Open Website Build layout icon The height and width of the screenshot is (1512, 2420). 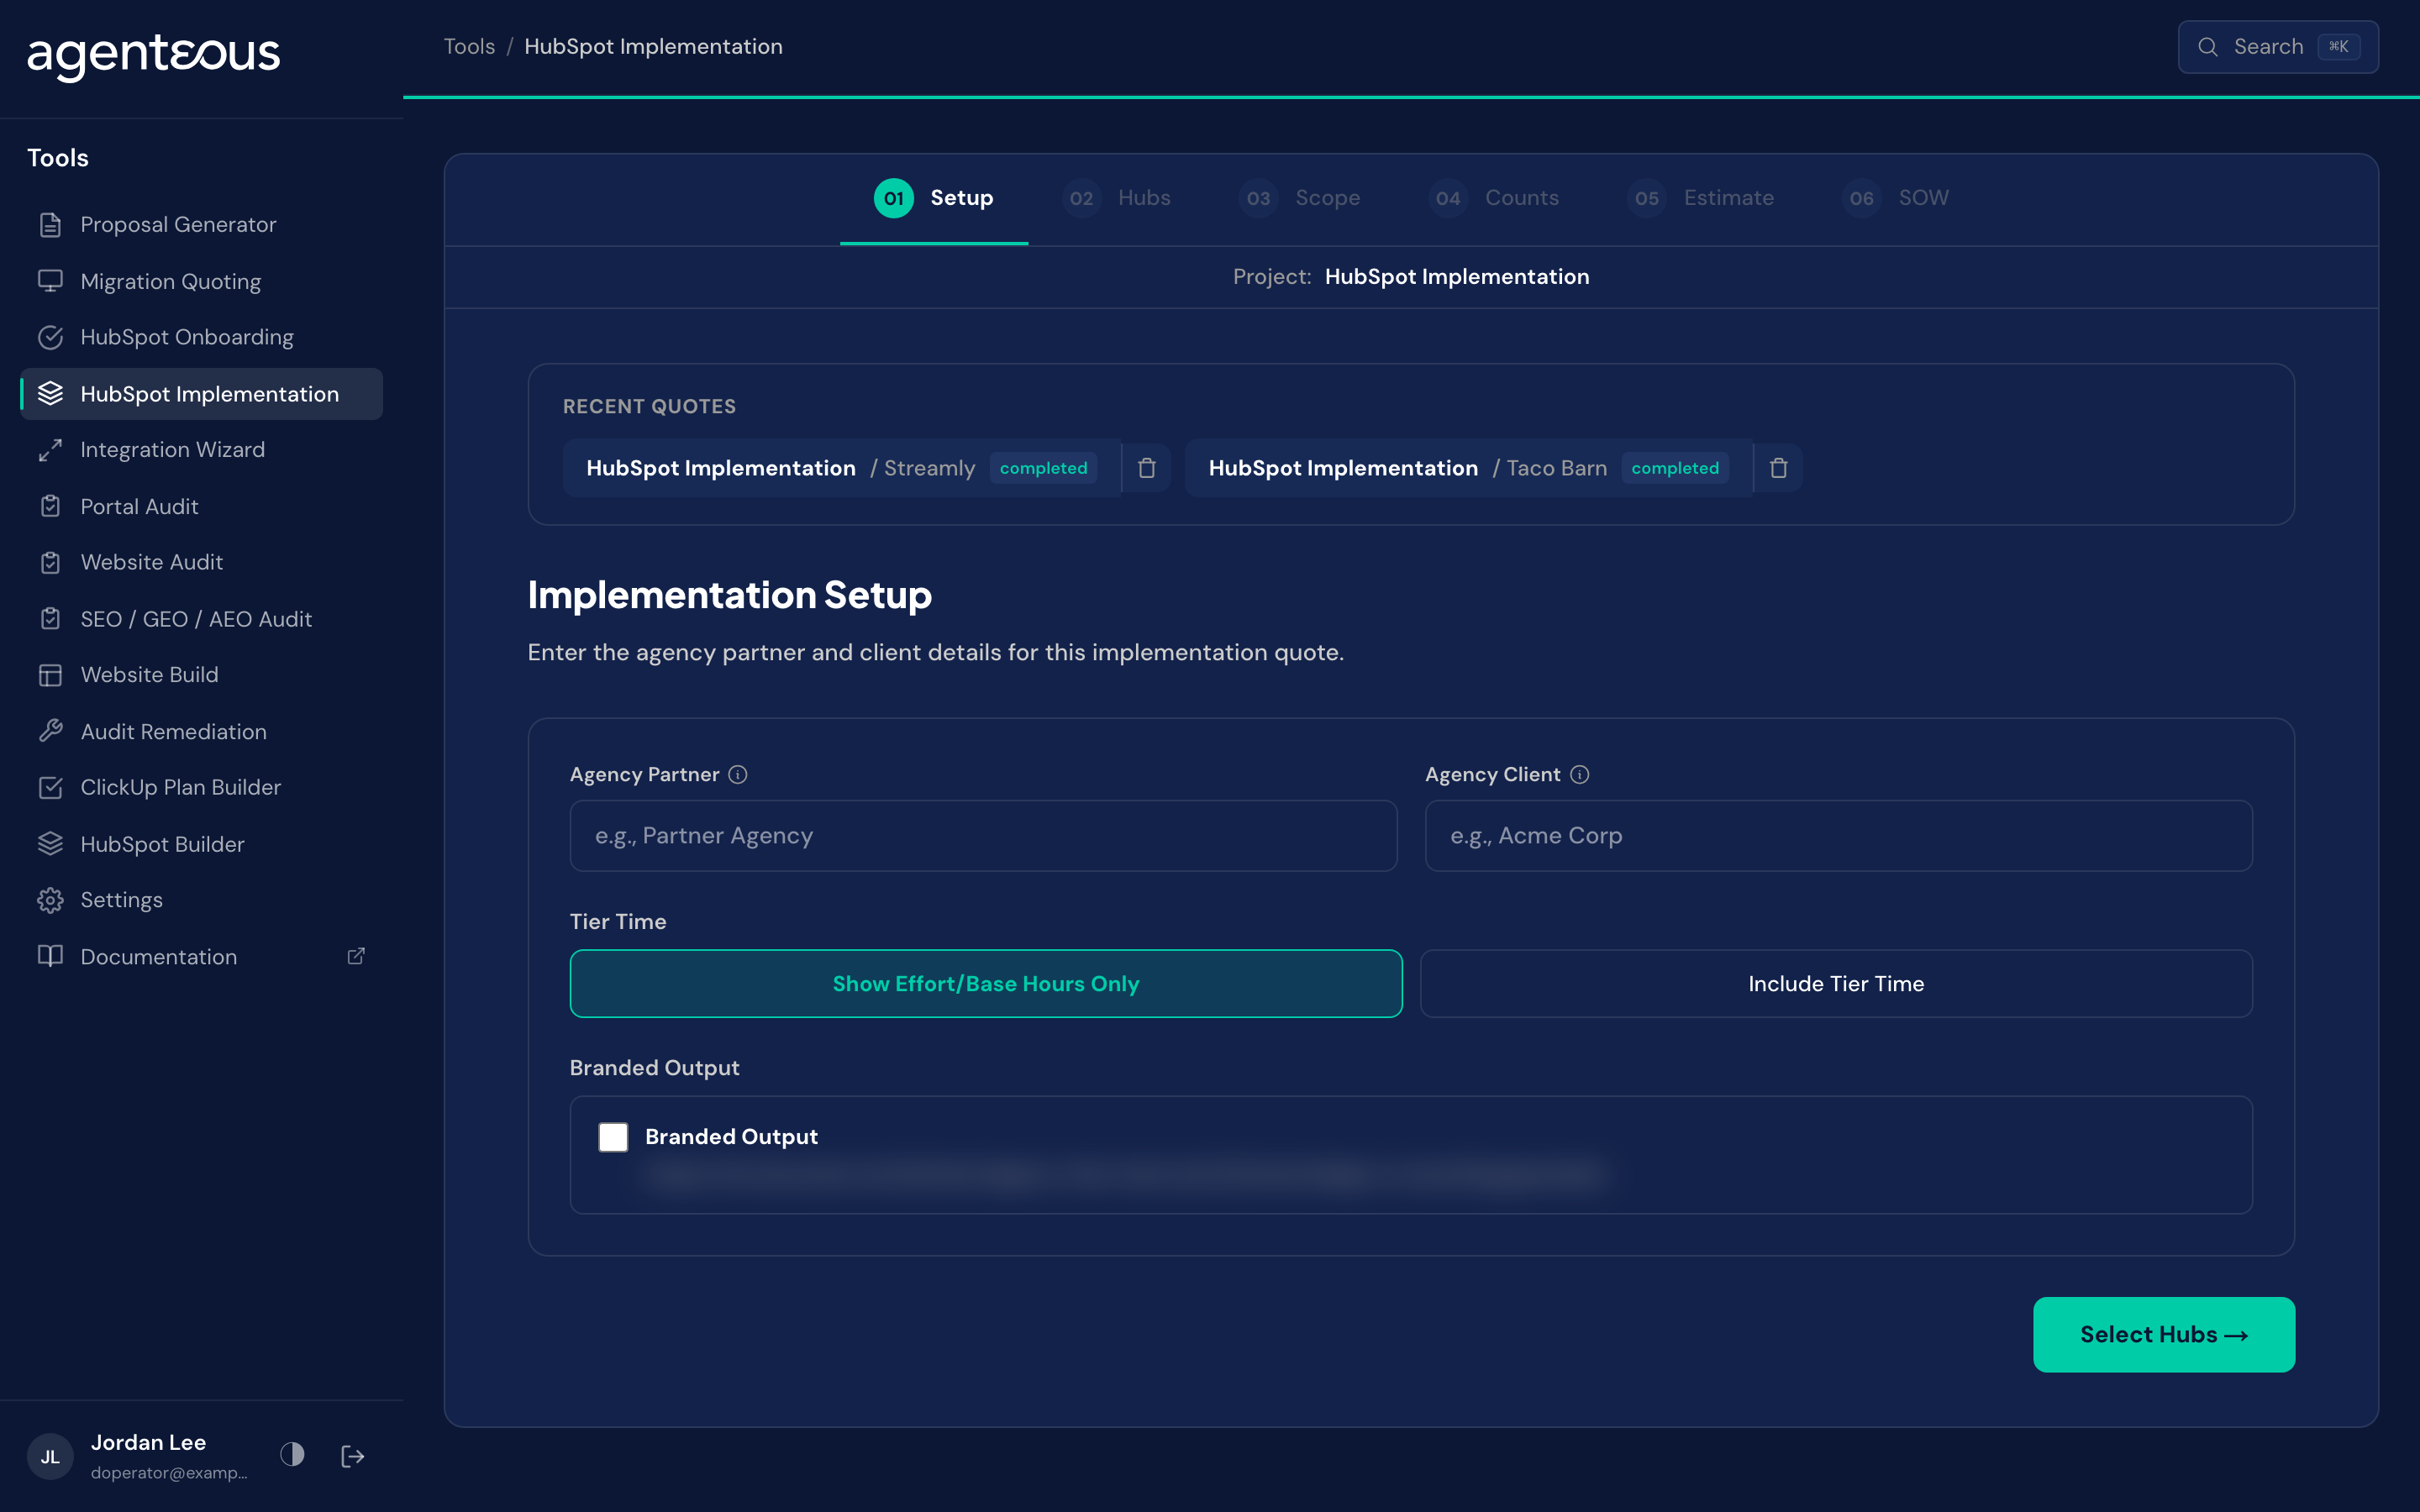pos(50,675)
